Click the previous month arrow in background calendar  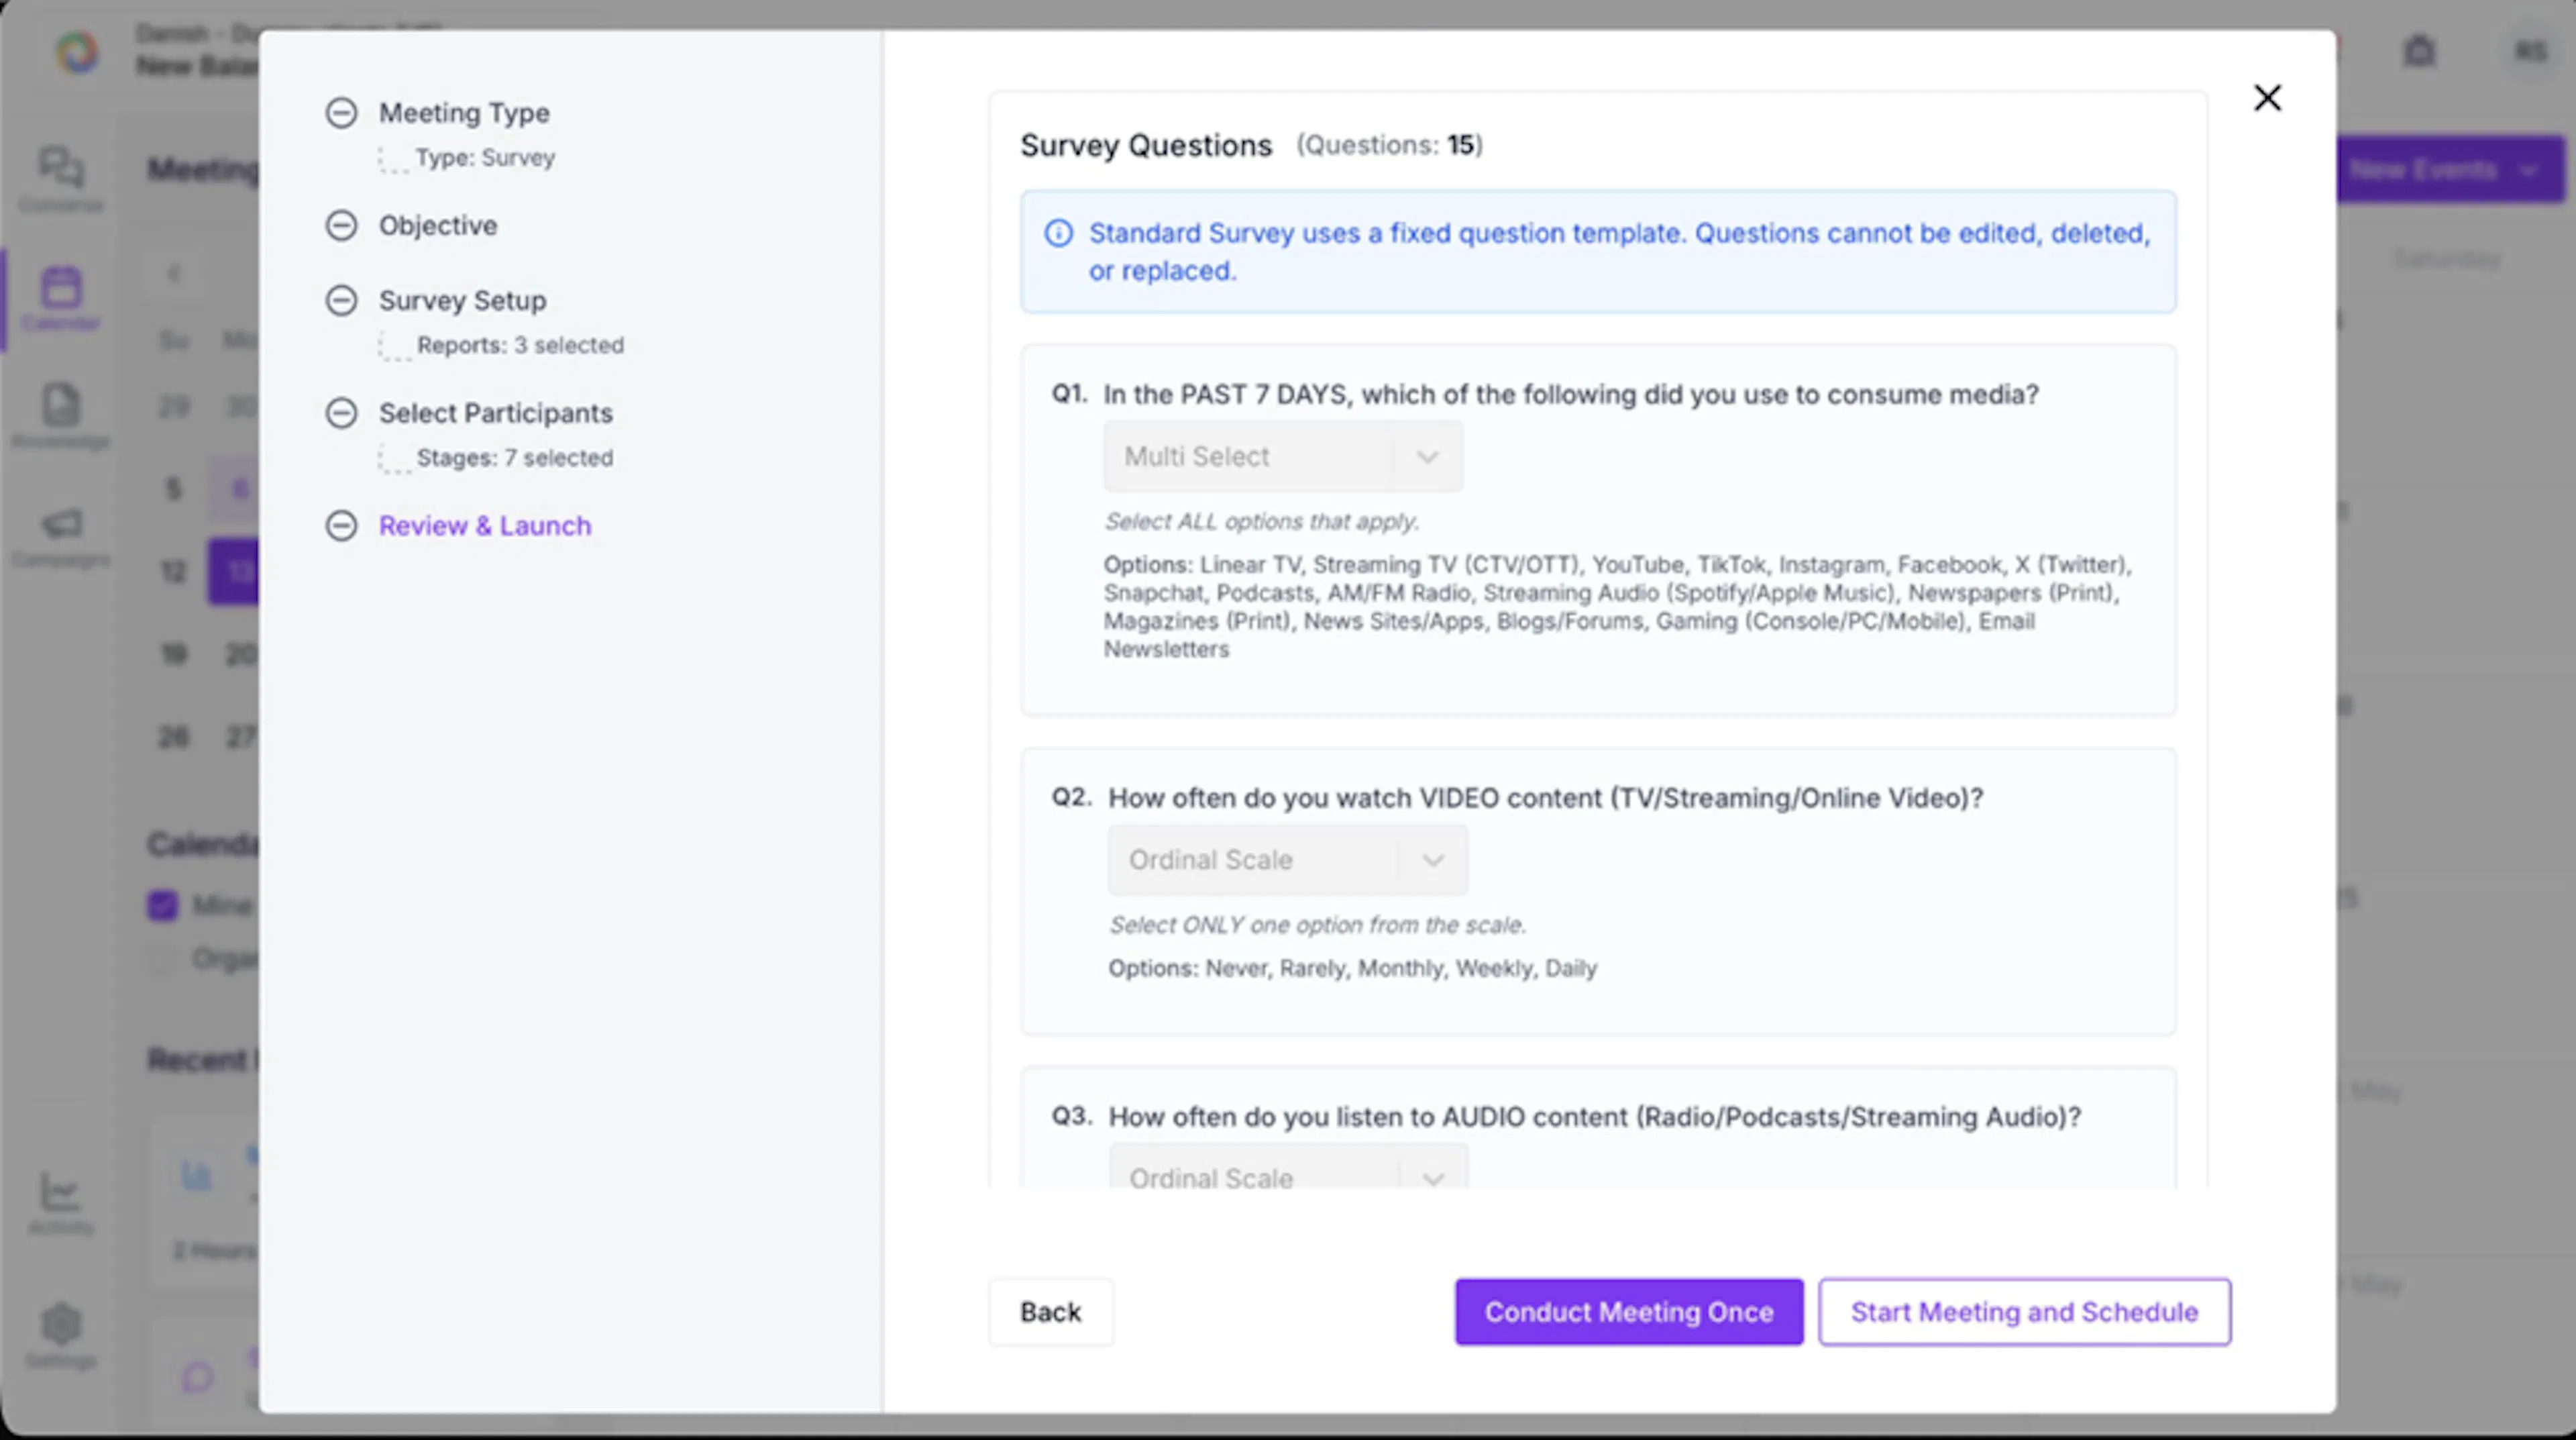pyautogui.click(x=175, y=273)
